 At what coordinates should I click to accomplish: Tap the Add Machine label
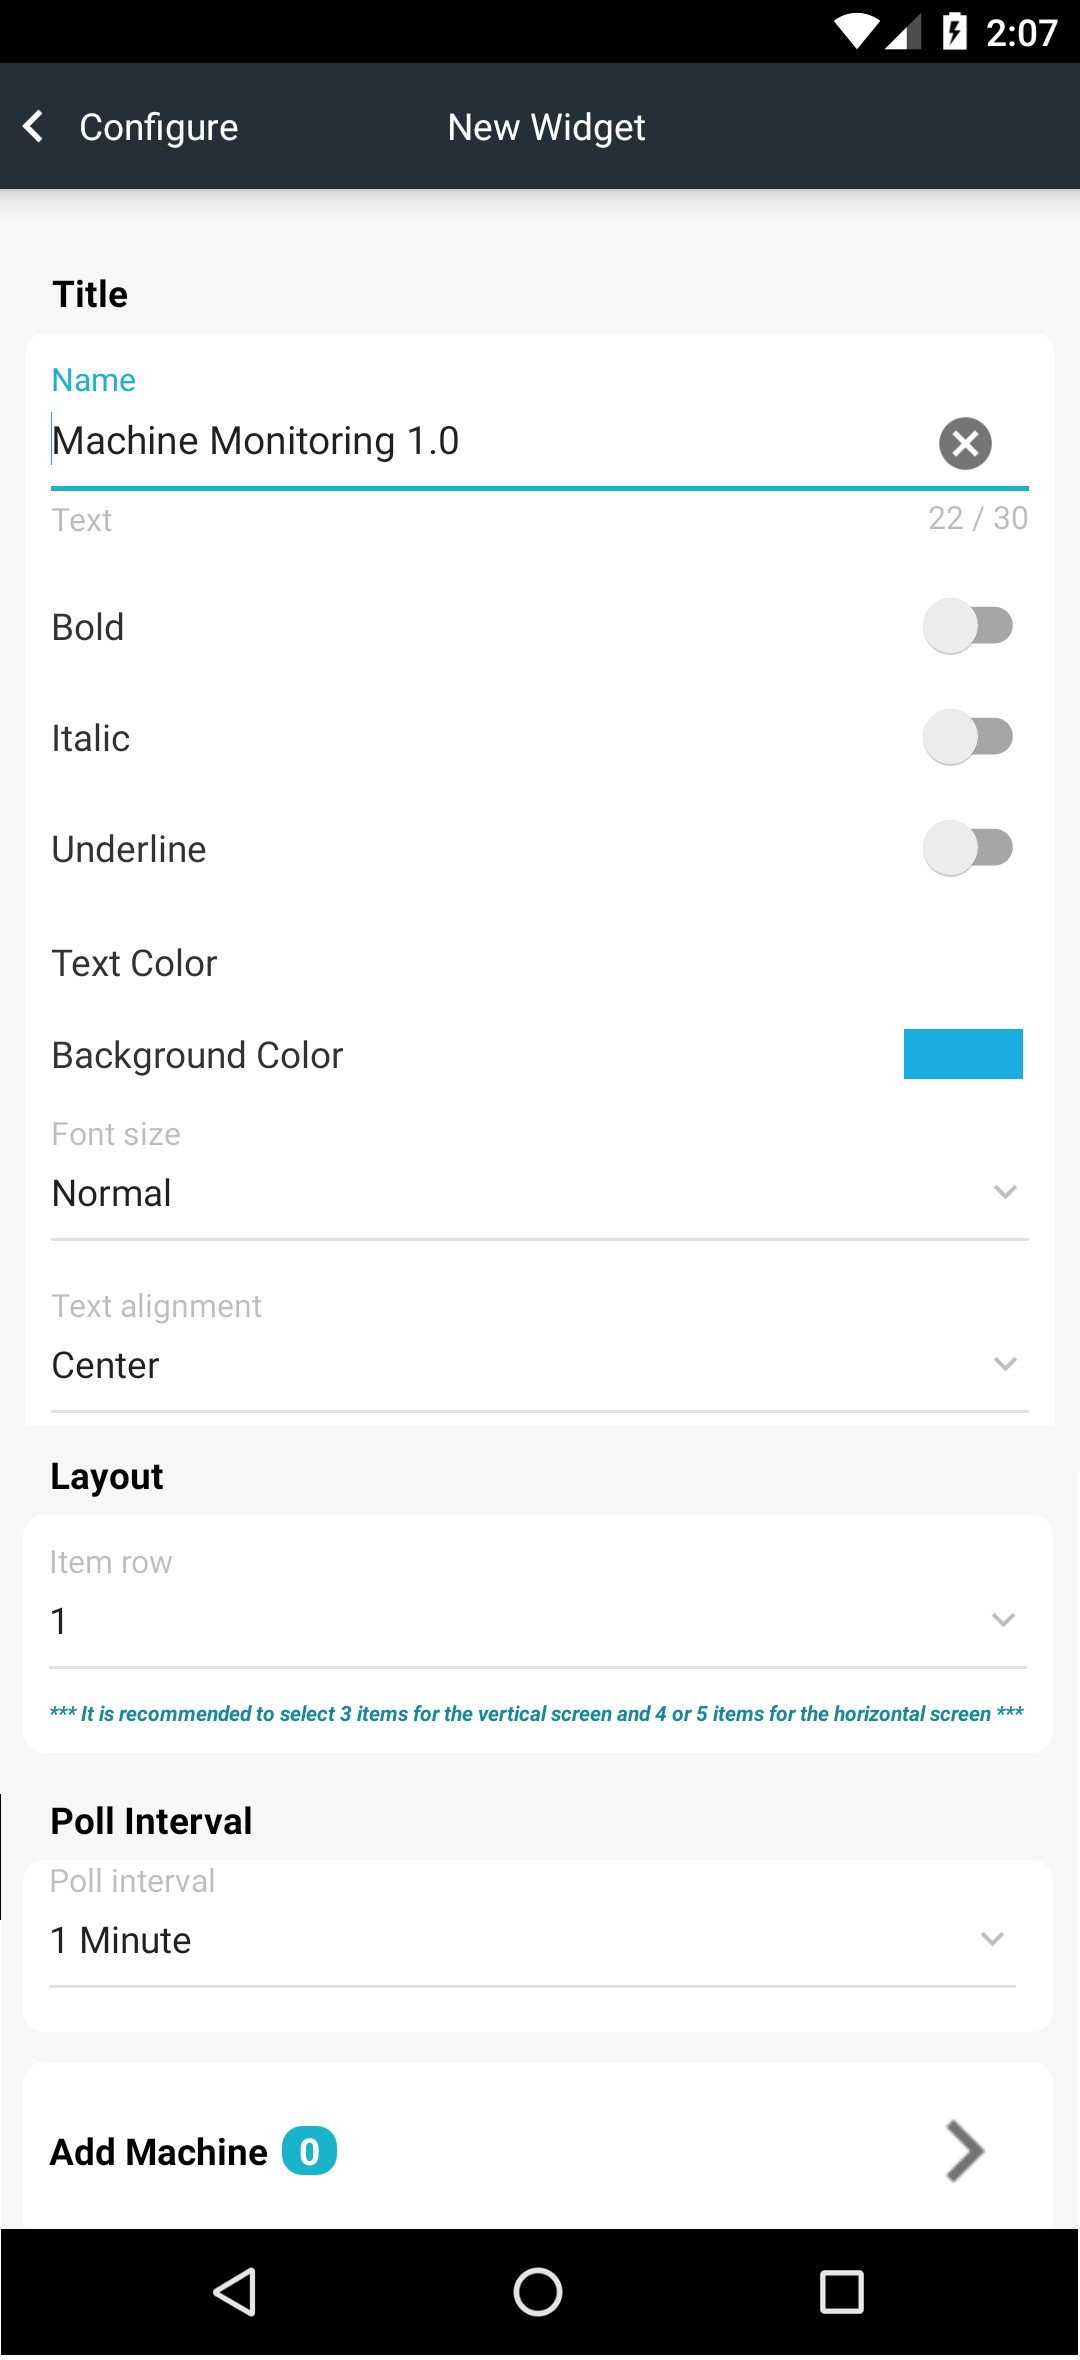pos(159,2152)
